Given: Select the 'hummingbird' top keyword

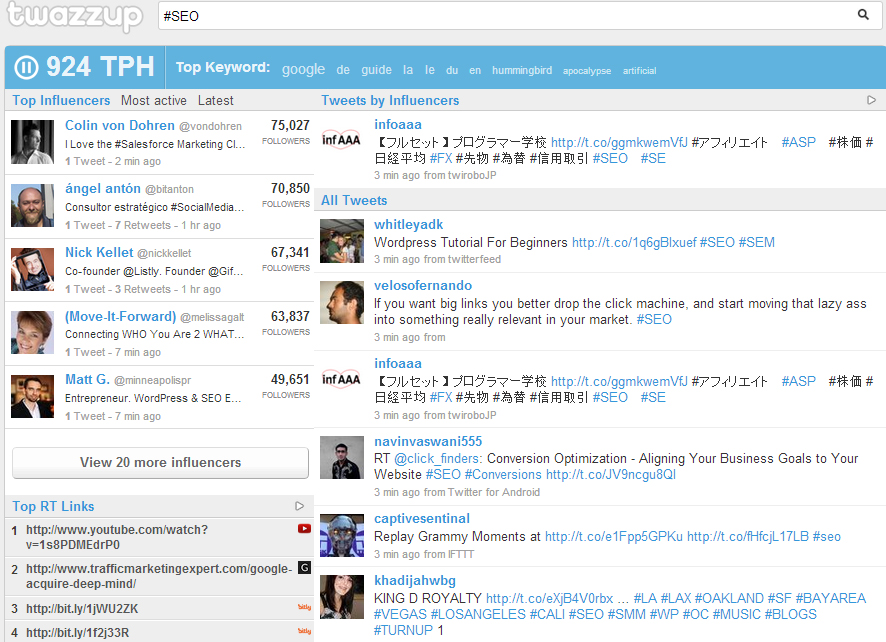Looking at the screenshot, I should tap(522, 70).
